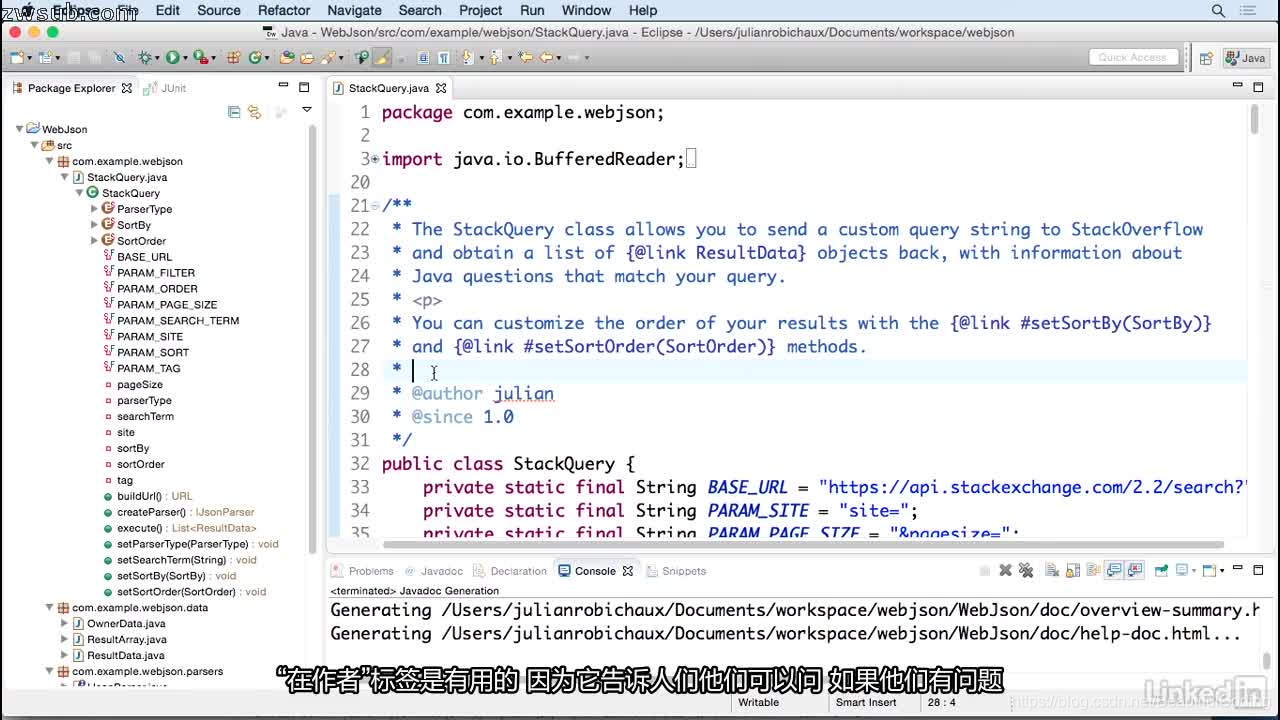The width and height of the screenshot is (1280, 720).
Task: Collapse the com.example.webjson.data package
Action: [49, 607]
